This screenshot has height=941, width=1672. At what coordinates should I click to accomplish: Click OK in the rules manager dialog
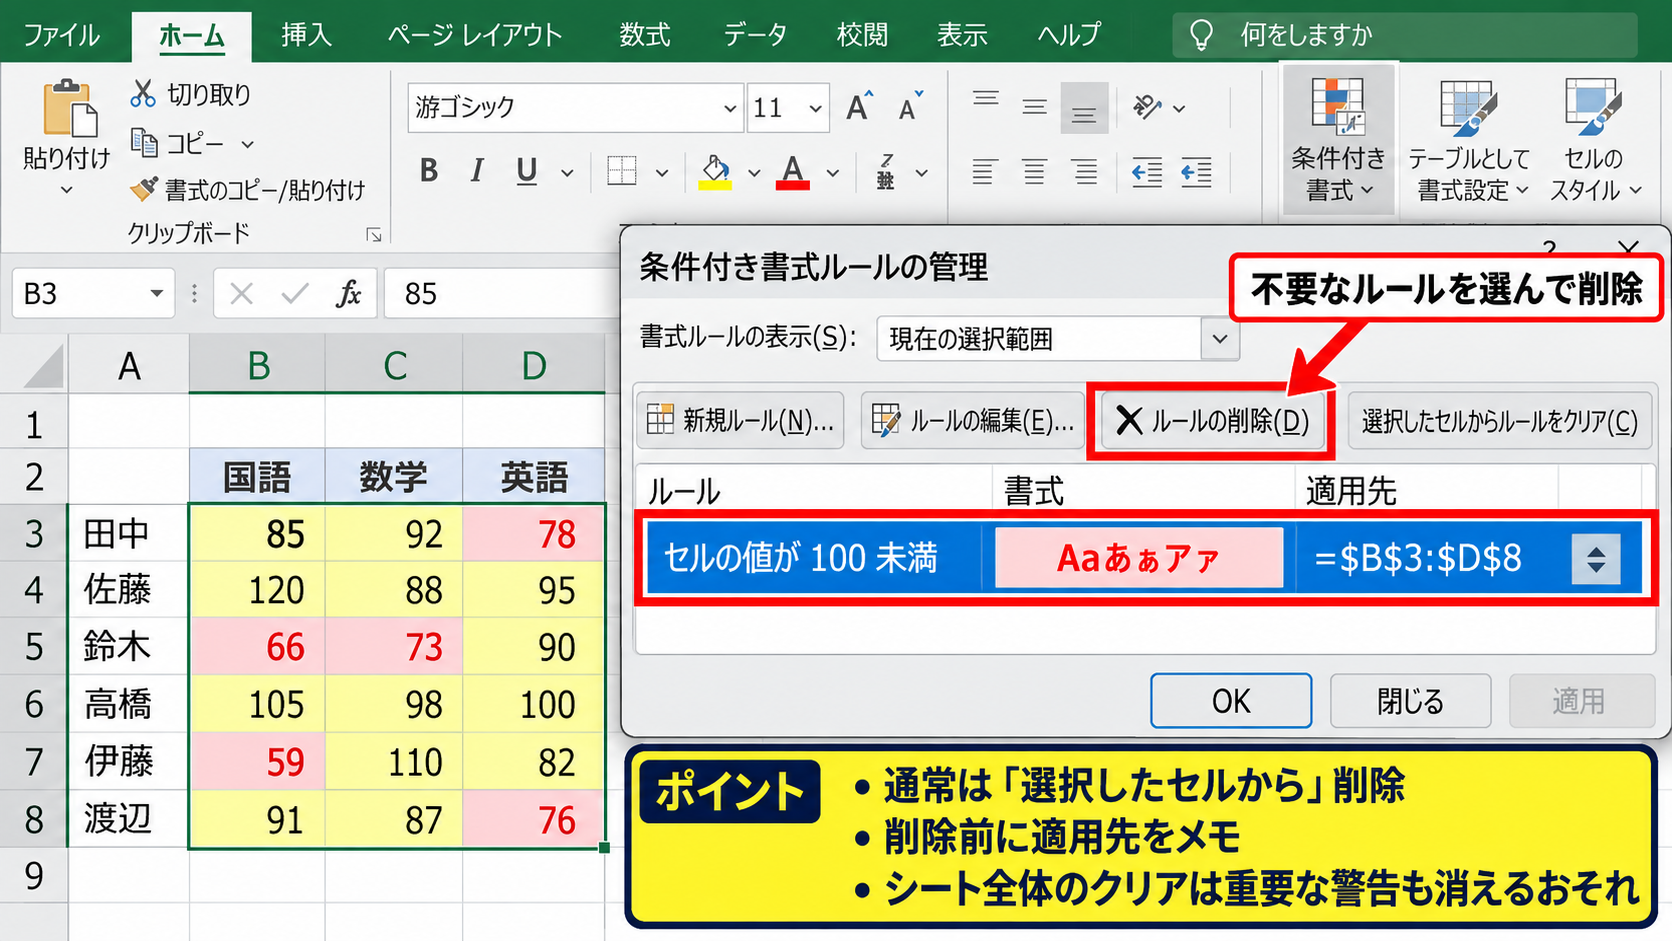(1231, 701)
